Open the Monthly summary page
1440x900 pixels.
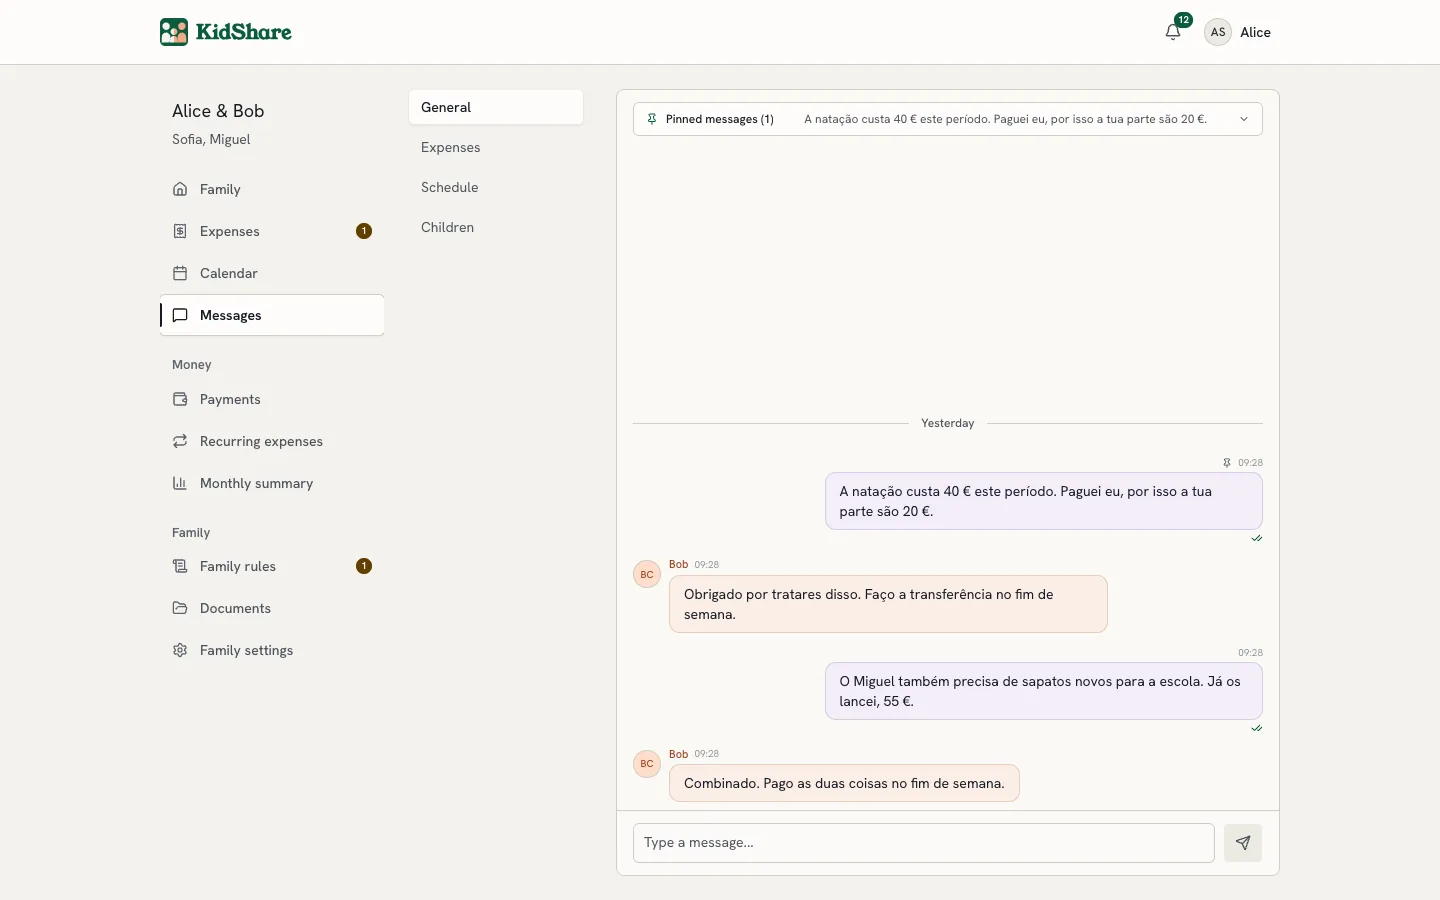click(272, 483)
